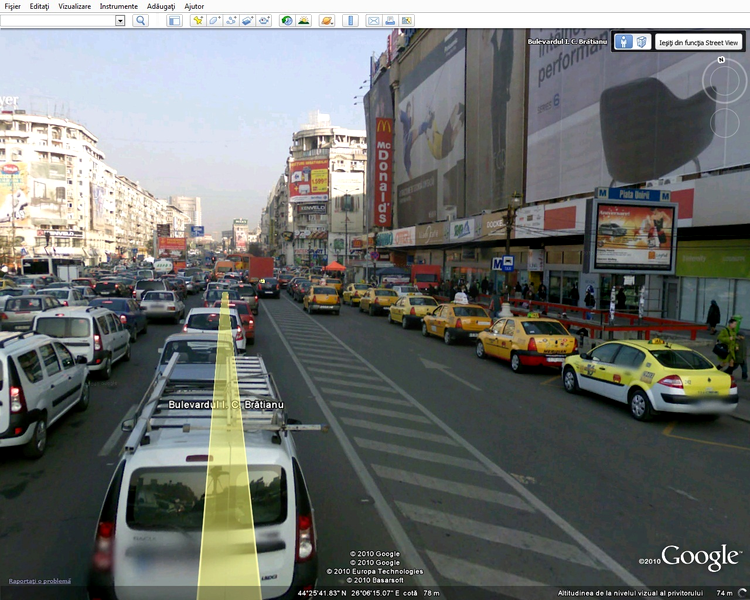Viewport: 750px width, 600px height.
Task: Click Ieșiți din funcția Street View button
Action: coord(699,43)
